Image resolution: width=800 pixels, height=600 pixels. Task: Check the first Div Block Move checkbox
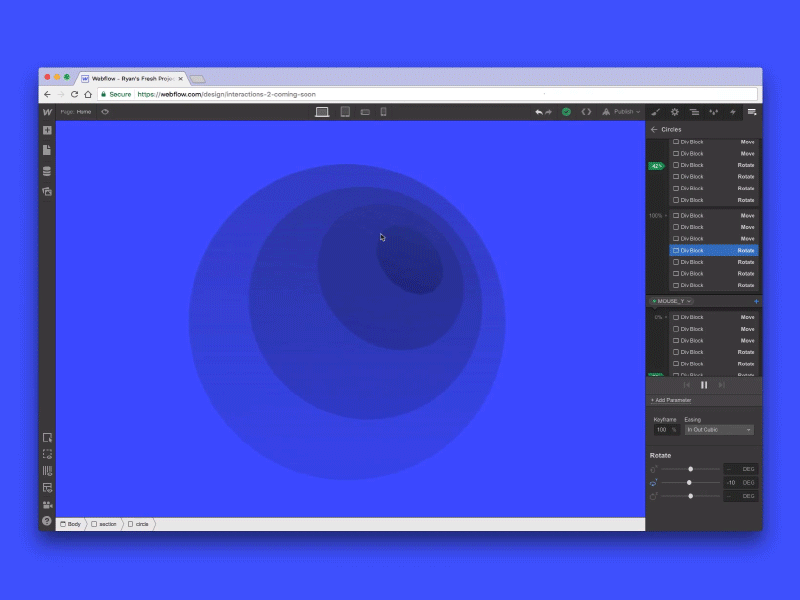(675, 141)
